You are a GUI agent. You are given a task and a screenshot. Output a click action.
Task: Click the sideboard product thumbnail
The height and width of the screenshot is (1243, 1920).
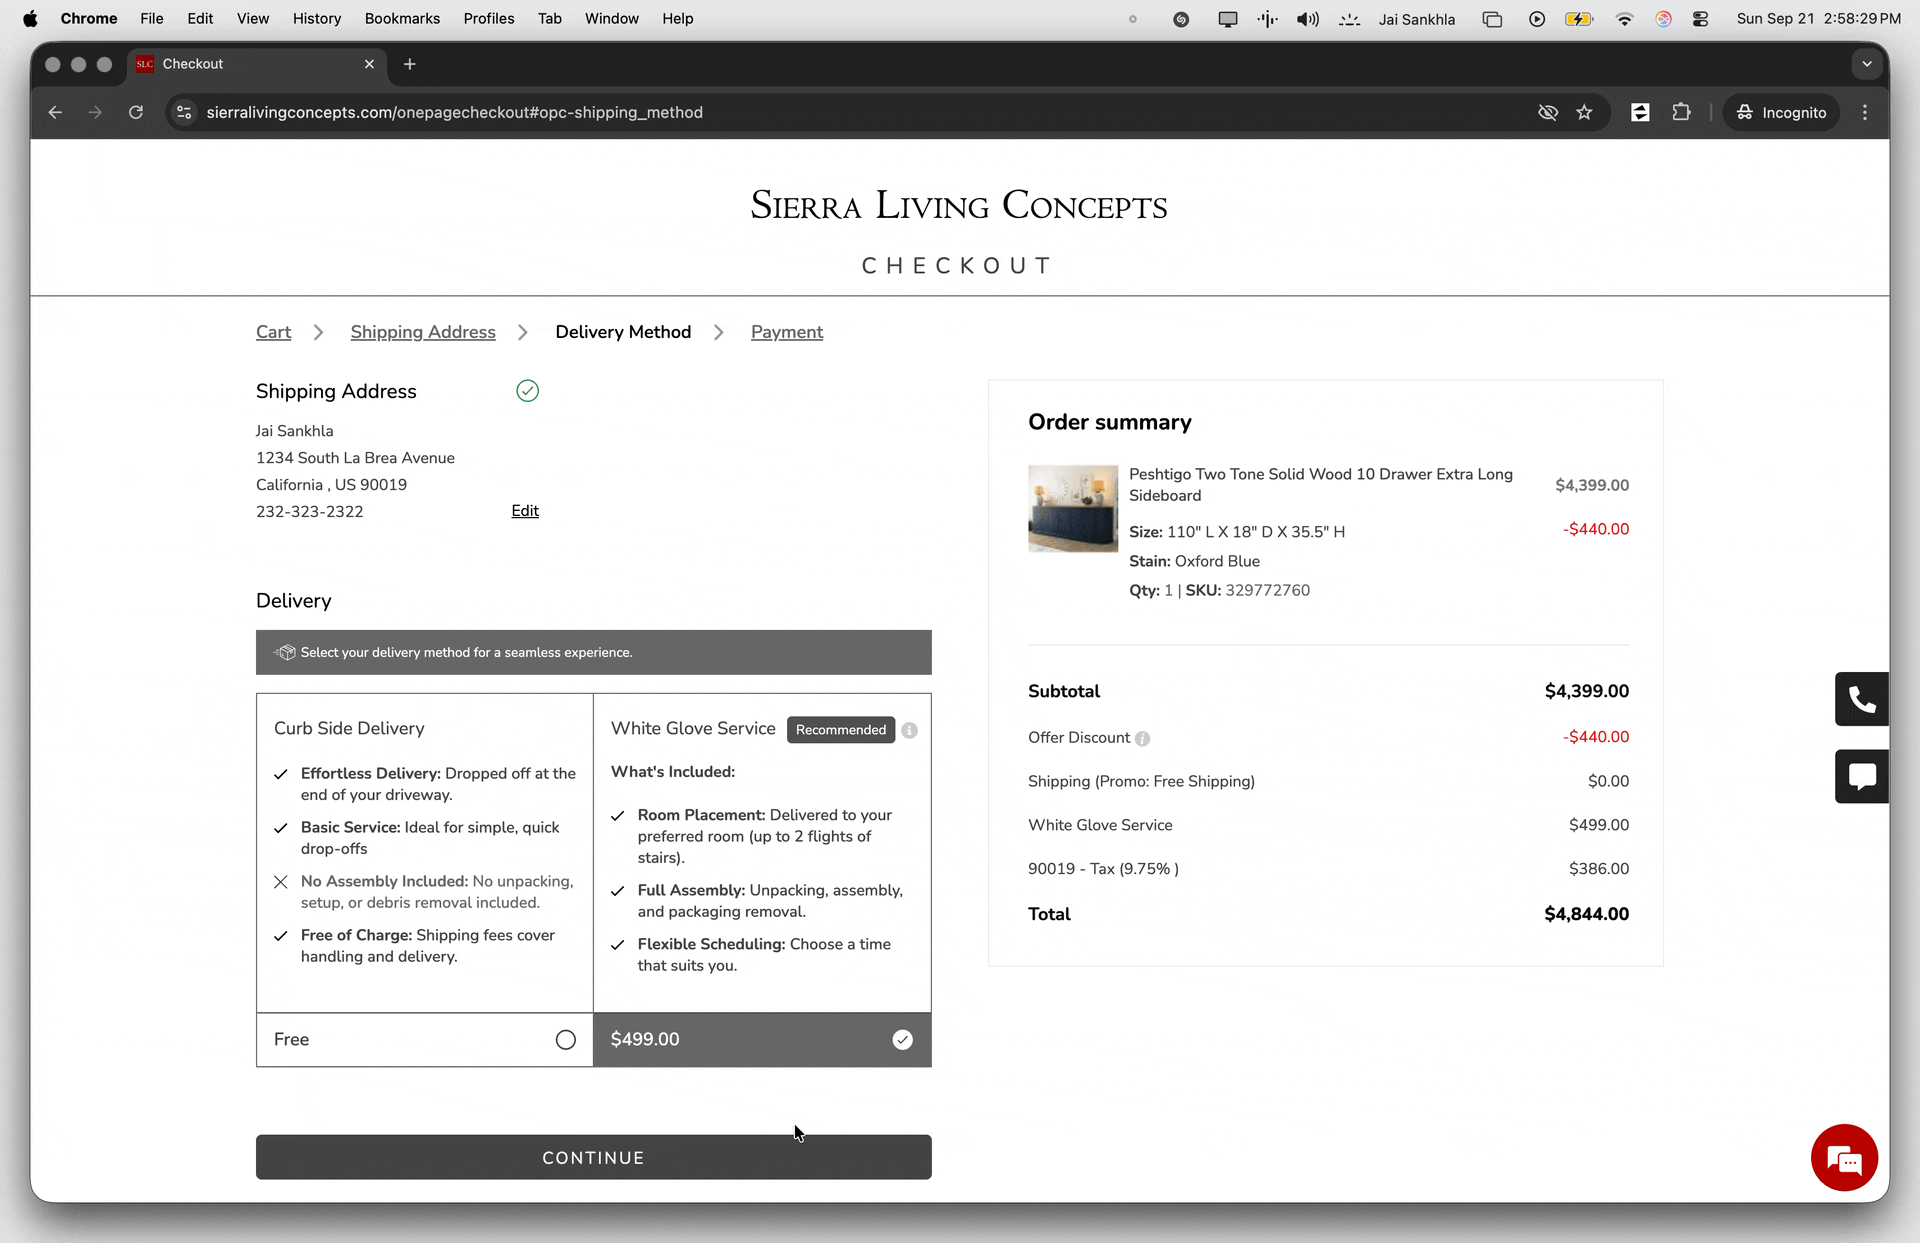(1073, 508)
